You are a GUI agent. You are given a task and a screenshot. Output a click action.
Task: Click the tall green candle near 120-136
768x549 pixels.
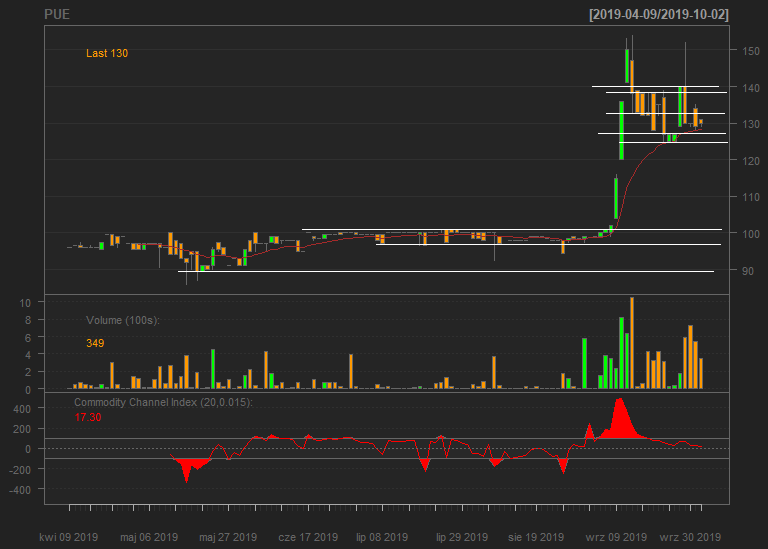(x=622, y=130)
